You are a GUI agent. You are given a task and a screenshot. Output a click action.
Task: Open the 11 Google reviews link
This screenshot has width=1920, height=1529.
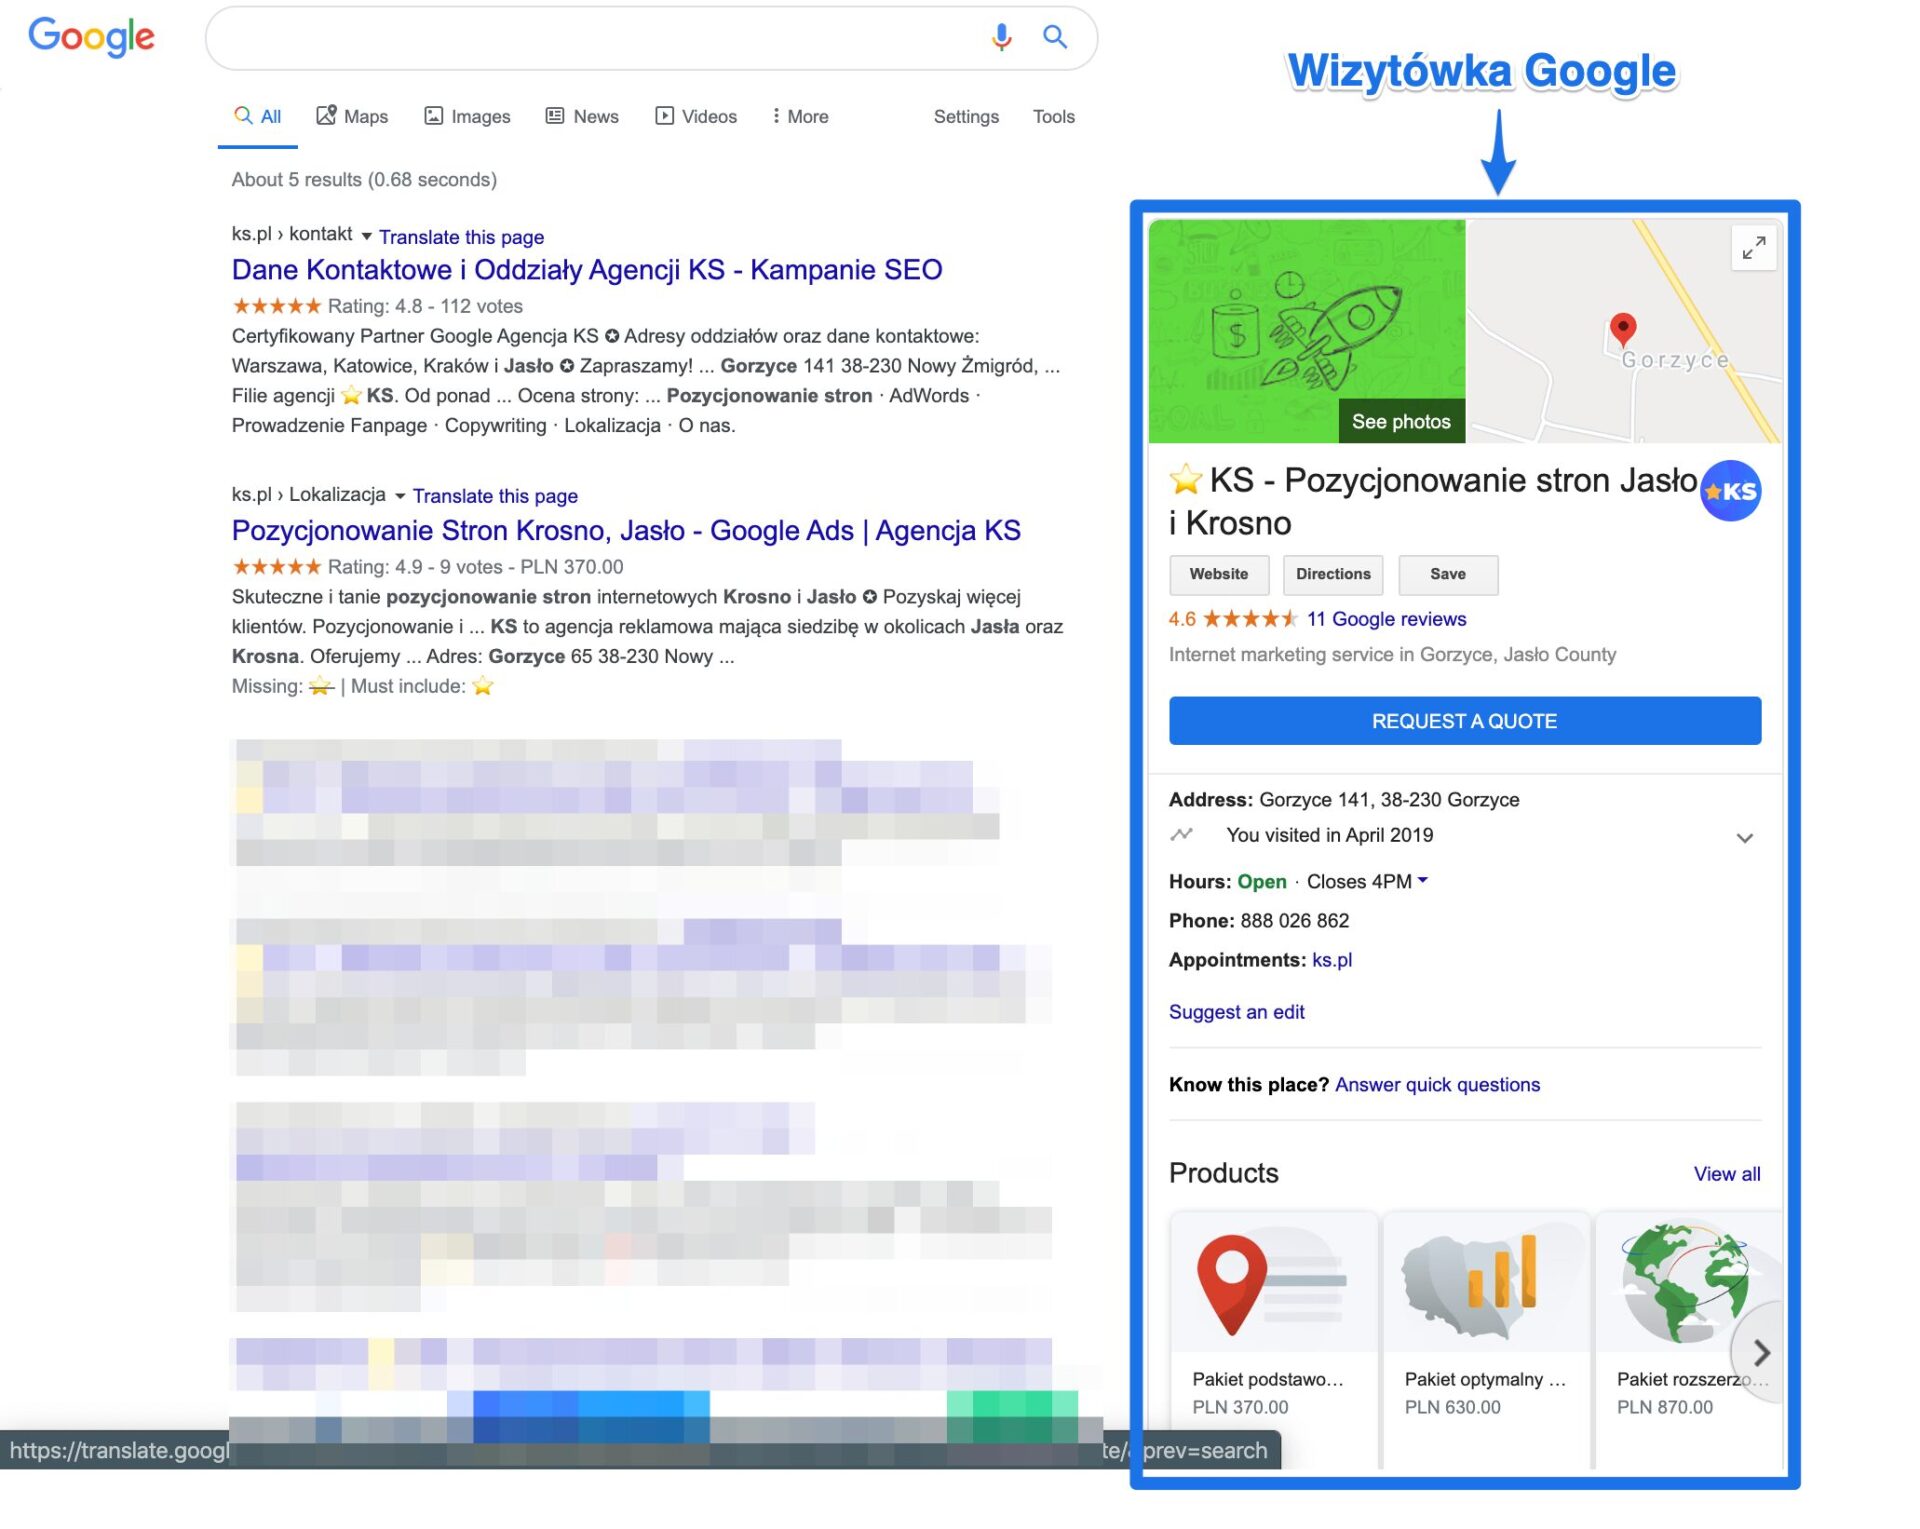point(1386,619)
